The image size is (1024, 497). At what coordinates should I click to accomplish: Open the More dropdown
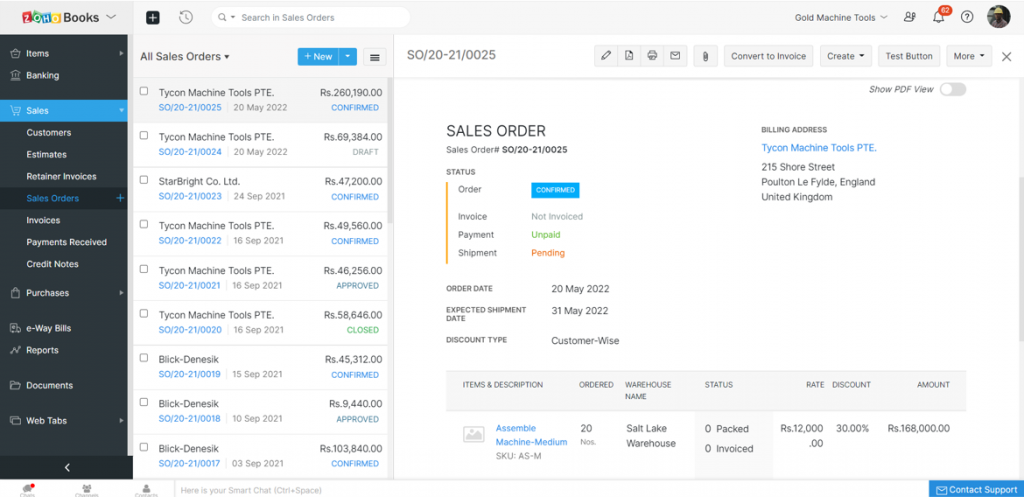pos(969,56)
